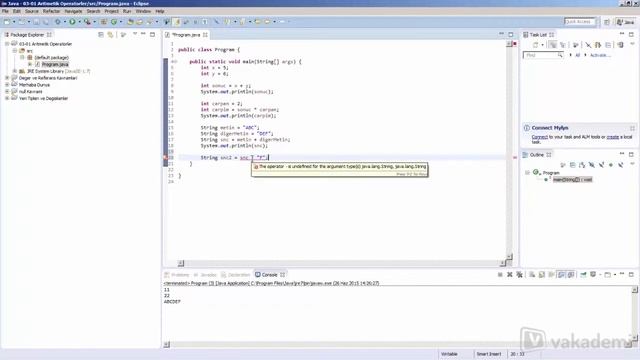The image size is (640, 360).
Task: Switch to the Problems tab
Action: click(x=177, y=275)
